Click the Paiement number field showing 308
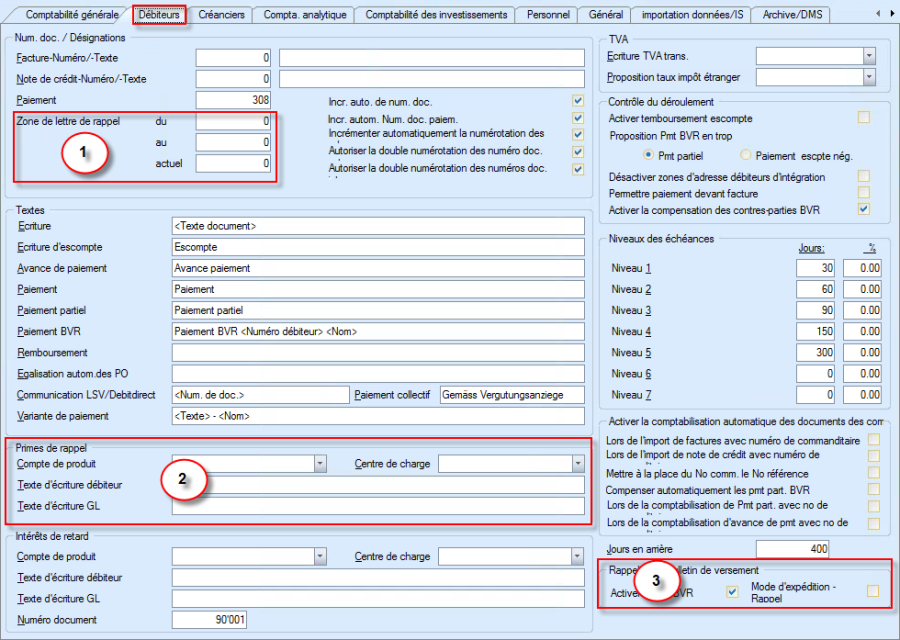The image size is (900, 640). pos(234,100)
